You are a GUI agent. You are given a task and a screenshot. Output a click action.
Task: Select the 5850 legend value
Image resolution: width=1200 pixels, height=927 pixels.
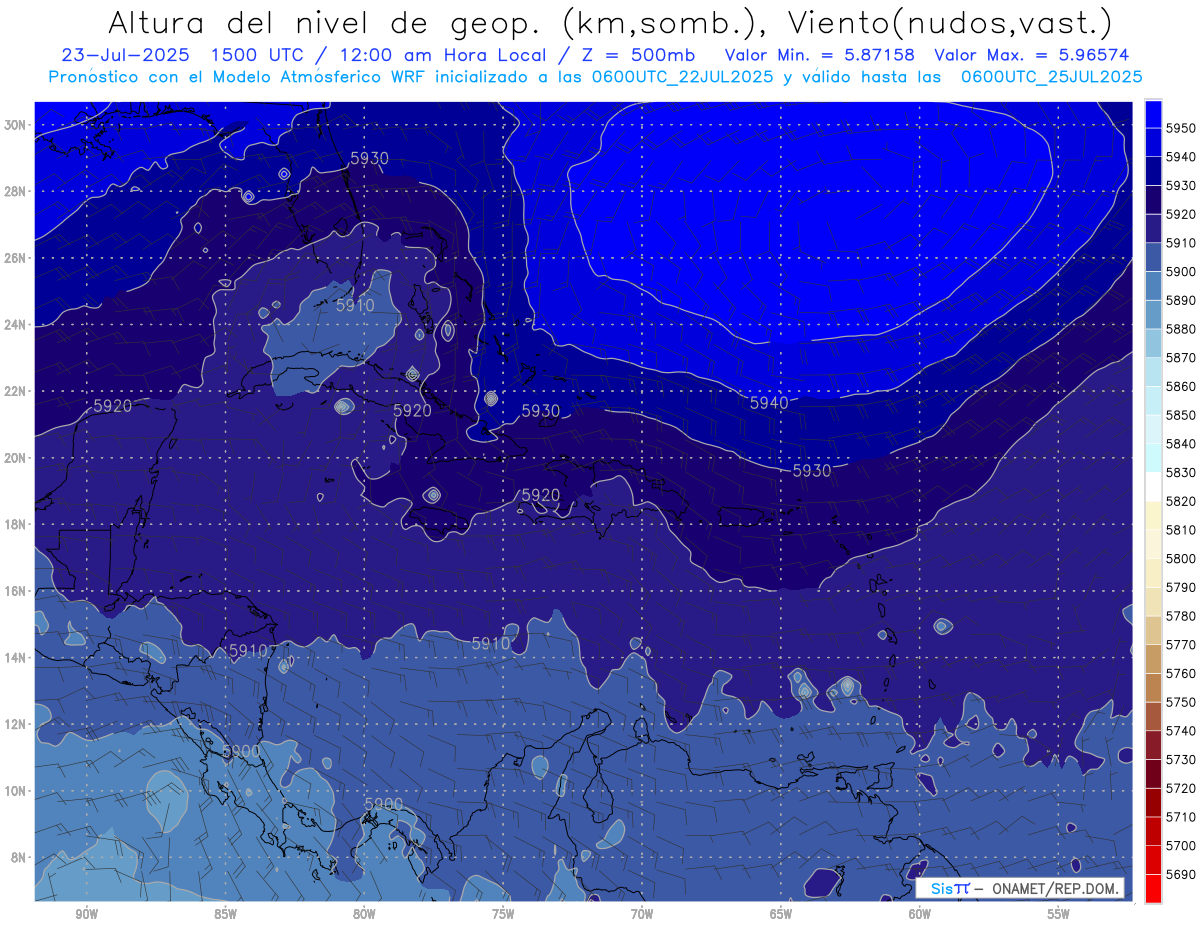[x=1181, y=415]
